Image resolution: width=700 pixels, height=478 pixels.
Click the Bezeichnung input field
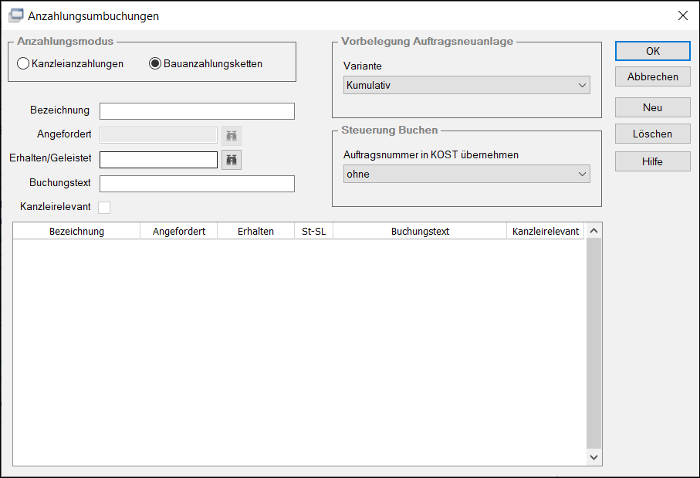(197, 111)
